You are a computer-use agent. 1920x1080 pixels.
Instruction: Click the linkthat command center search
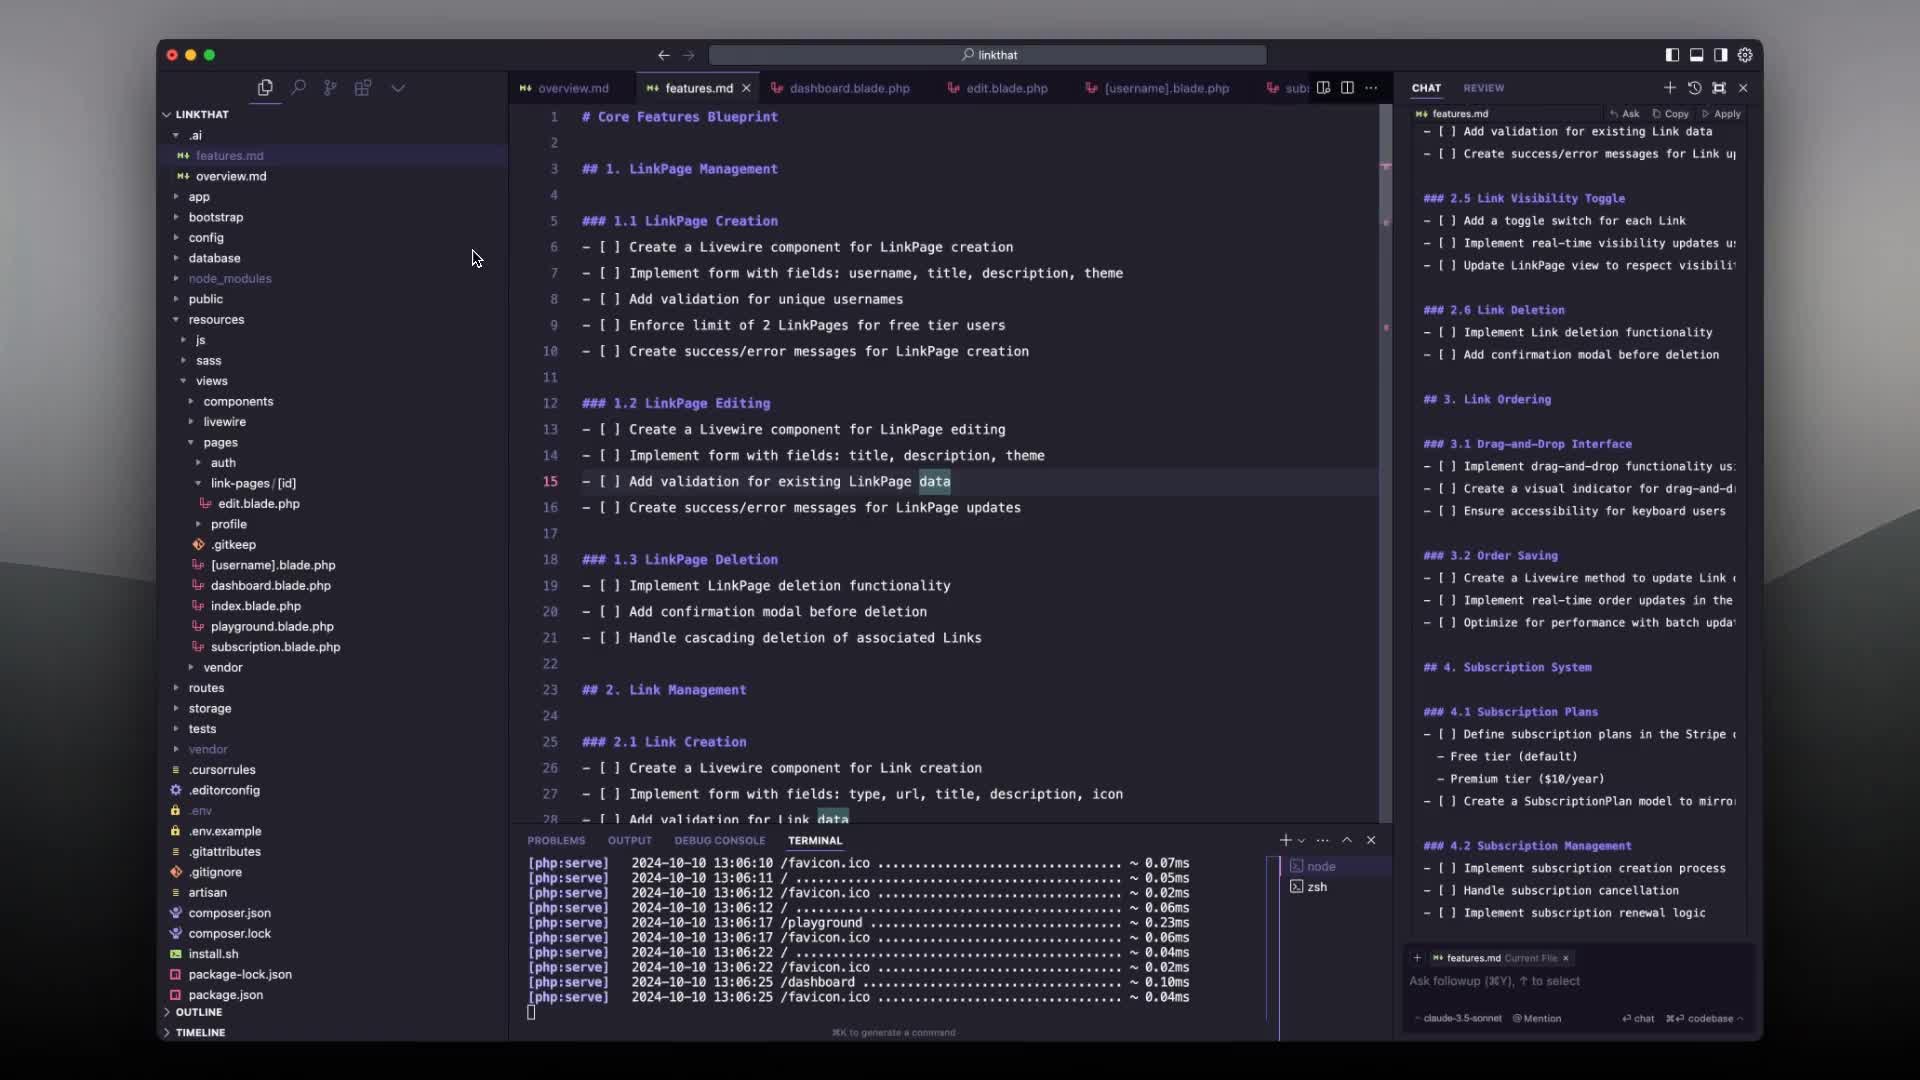(x=988, y=55)
